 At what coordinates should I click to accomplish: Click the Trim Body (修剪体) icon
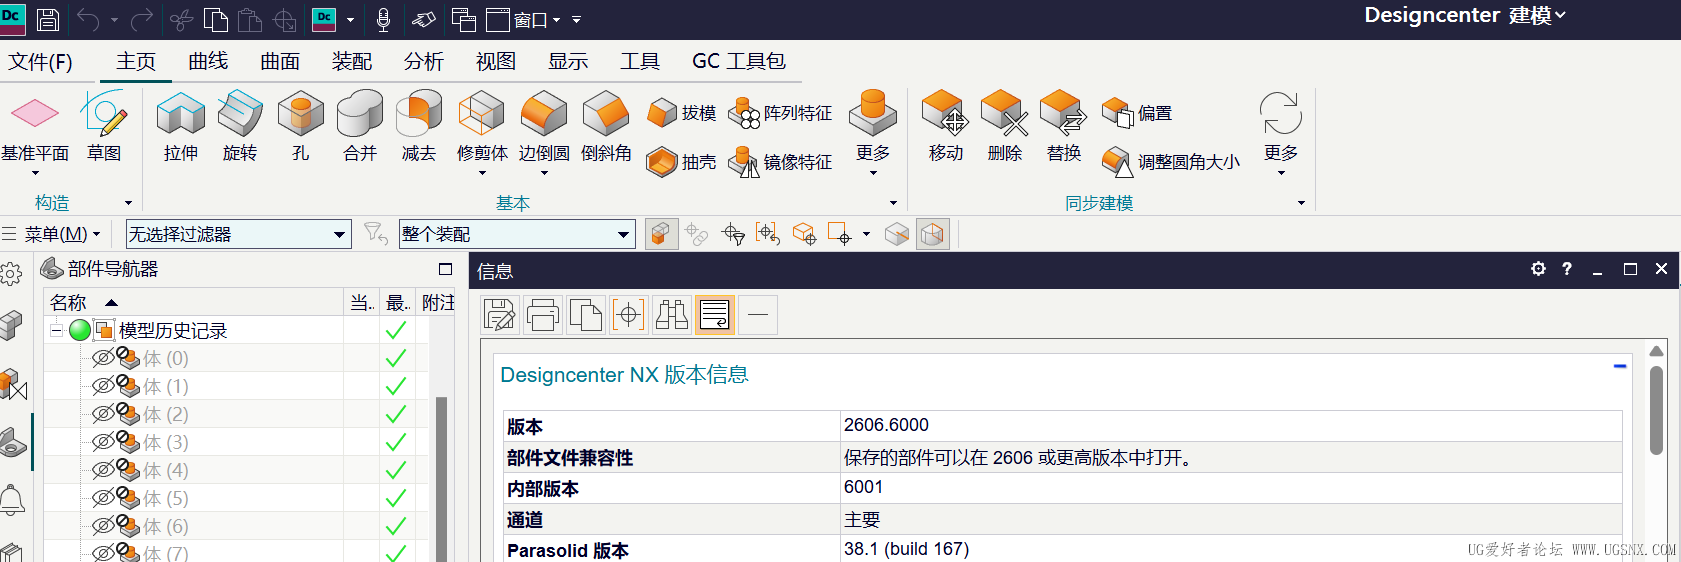(481, 113)
